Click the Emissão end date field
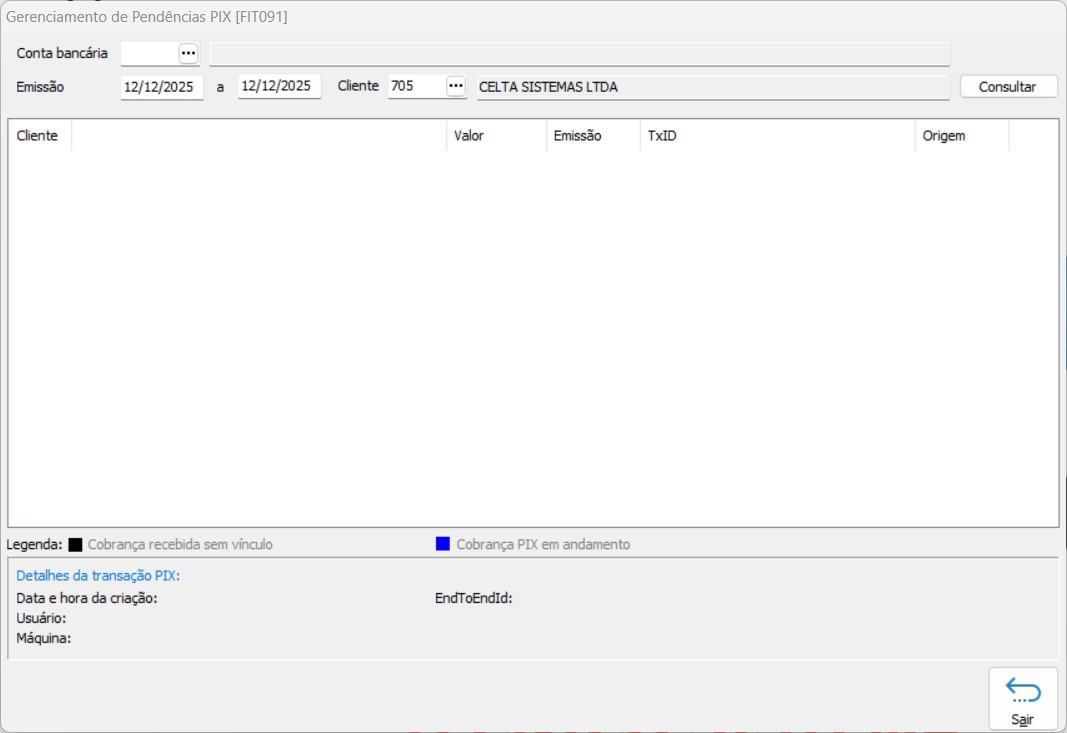Screen dimensions: 1067x733 coord(279,87)
